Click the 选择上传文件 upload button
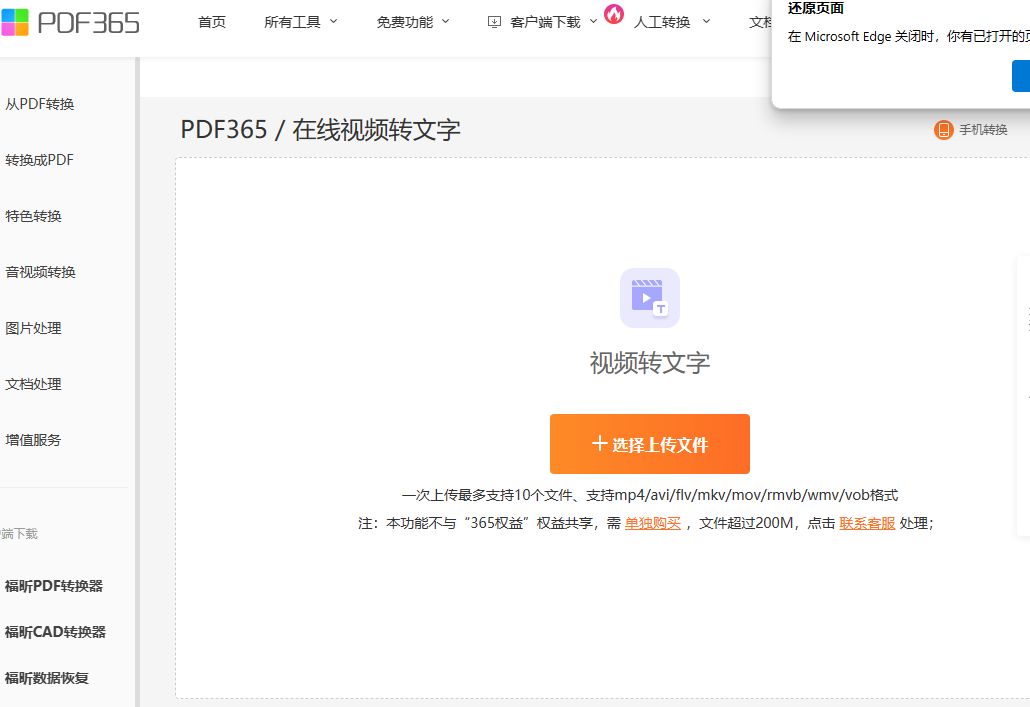This screenshot has width=1030, height=707. pos(650,444)
